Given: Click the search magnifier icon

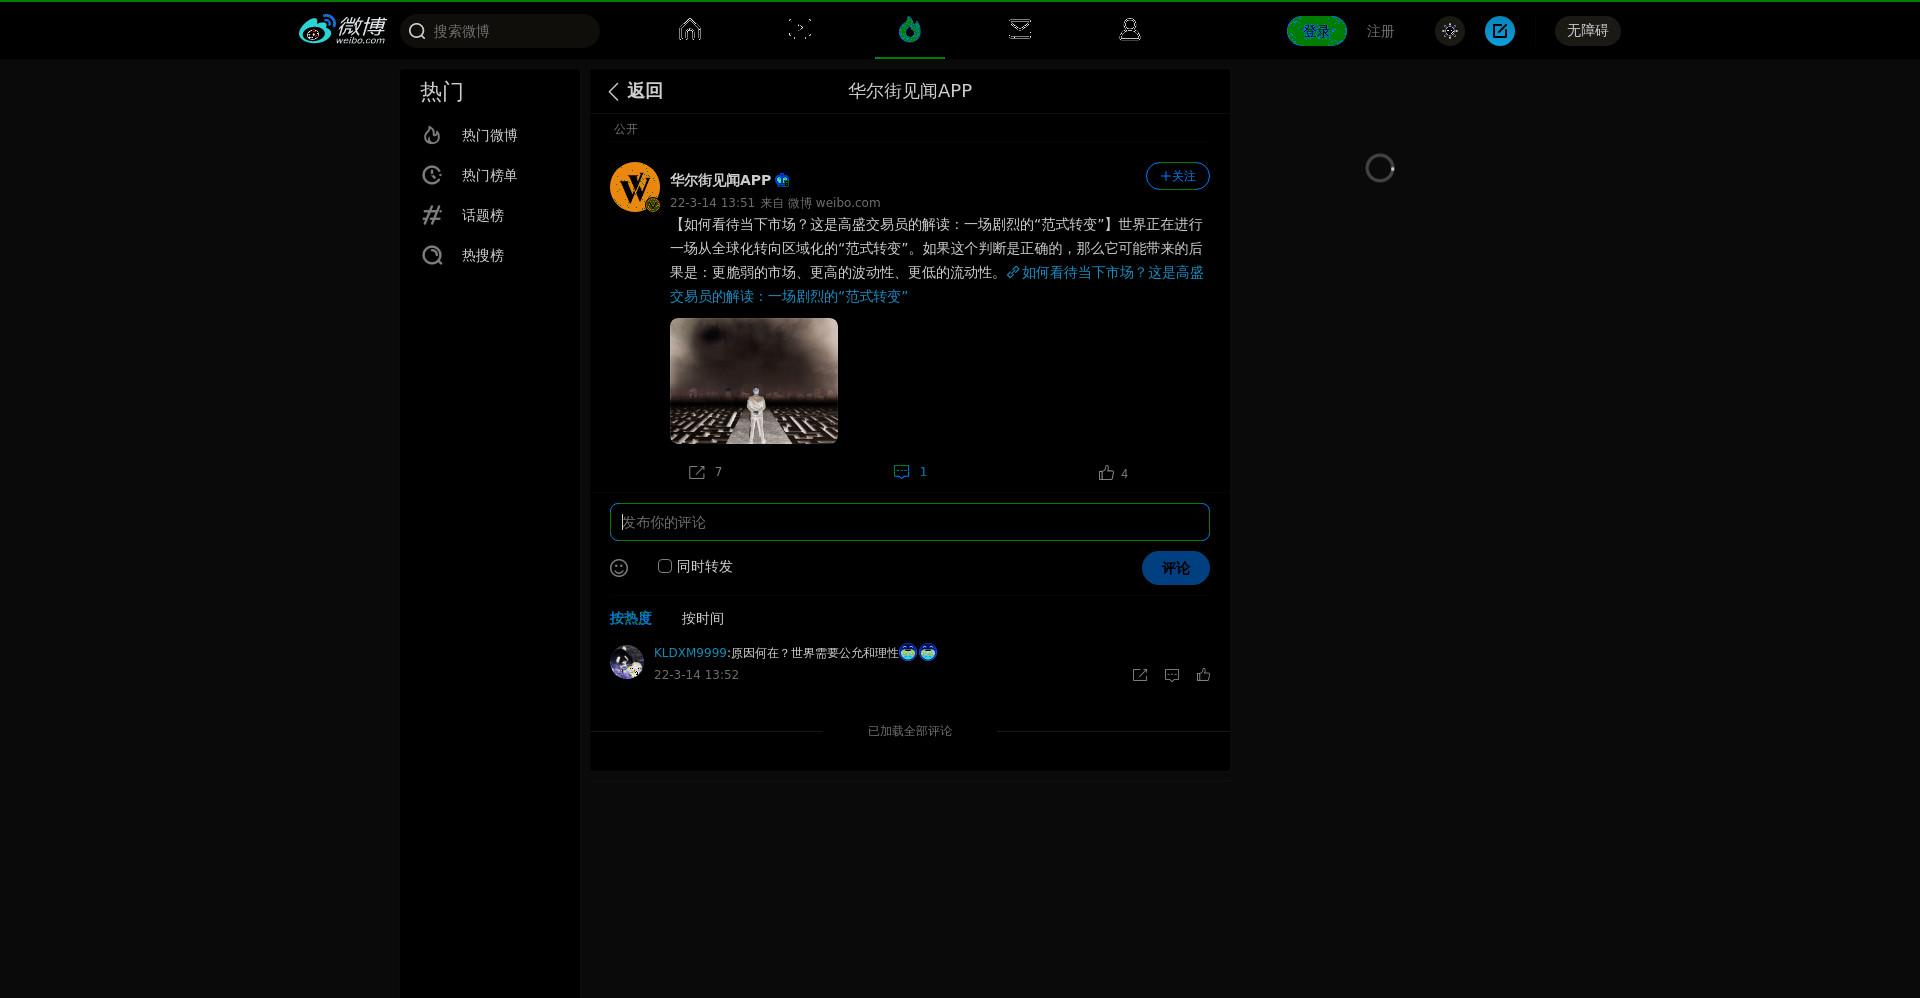Looking at the screenshot, I should coord(418,31).
